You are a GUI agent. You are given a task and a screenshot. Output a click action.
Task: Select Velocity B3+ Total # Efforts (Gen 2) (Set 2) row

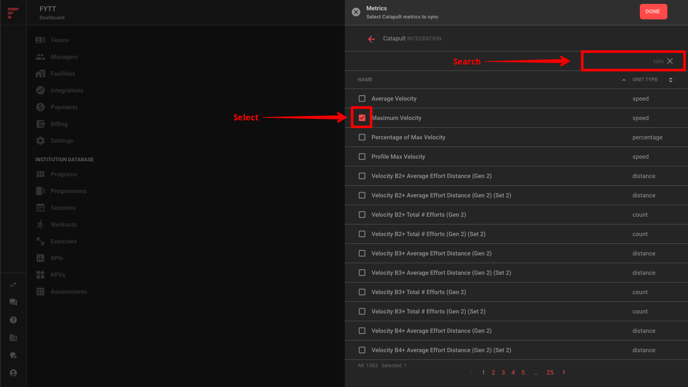pos(516,312)
